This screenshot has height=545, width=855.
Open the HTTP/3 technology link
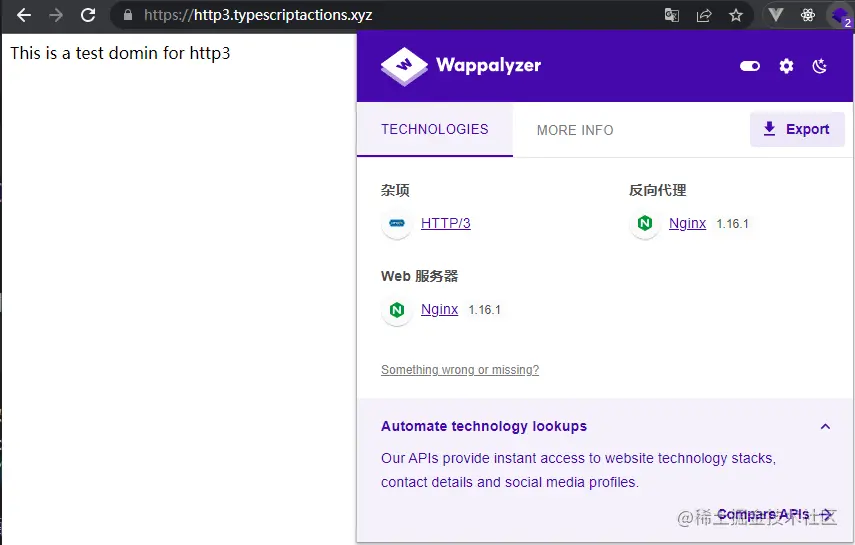point(445,223)
